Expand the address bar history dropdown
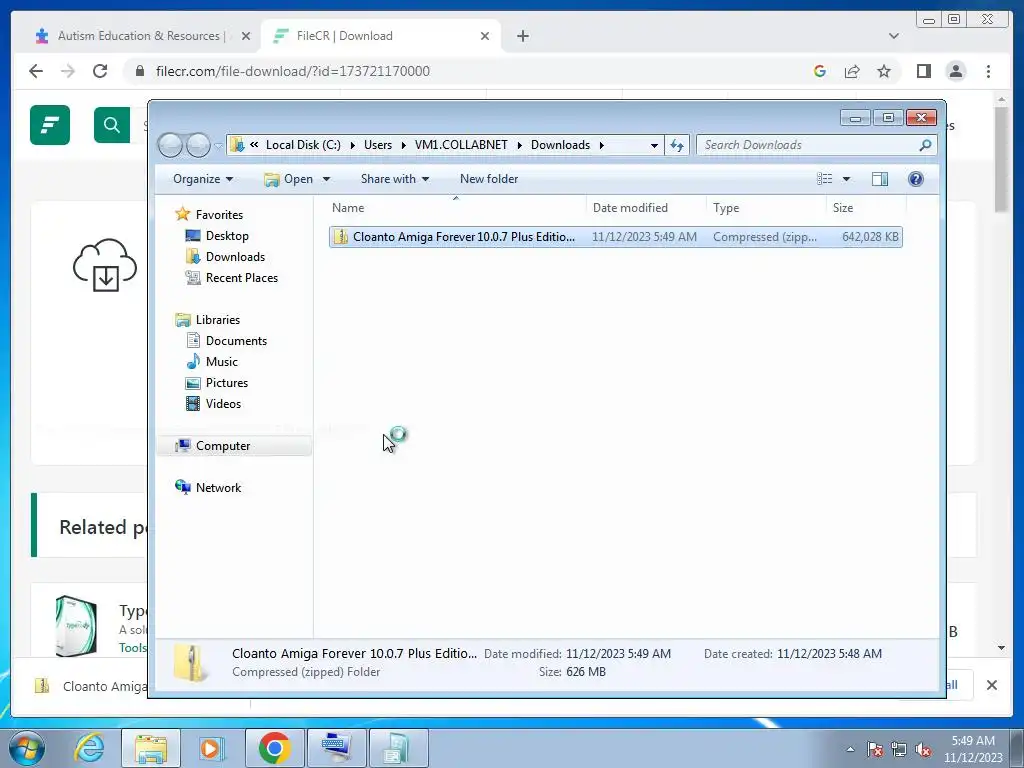The height and width of the screenshot is (768, 1024). coord(654,145)
